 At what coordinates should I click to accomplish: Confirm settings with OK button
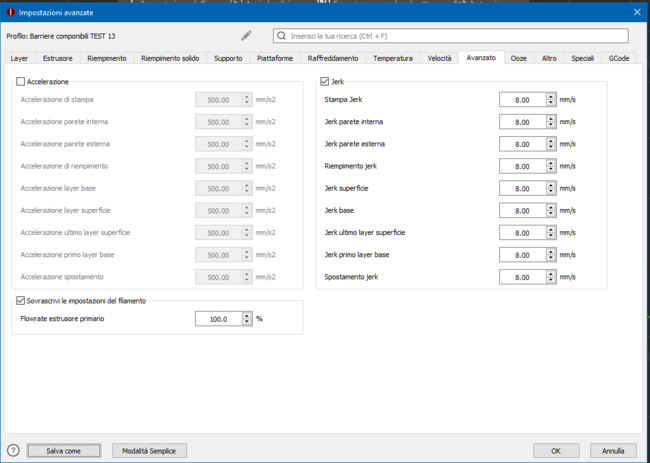point(556,451)
